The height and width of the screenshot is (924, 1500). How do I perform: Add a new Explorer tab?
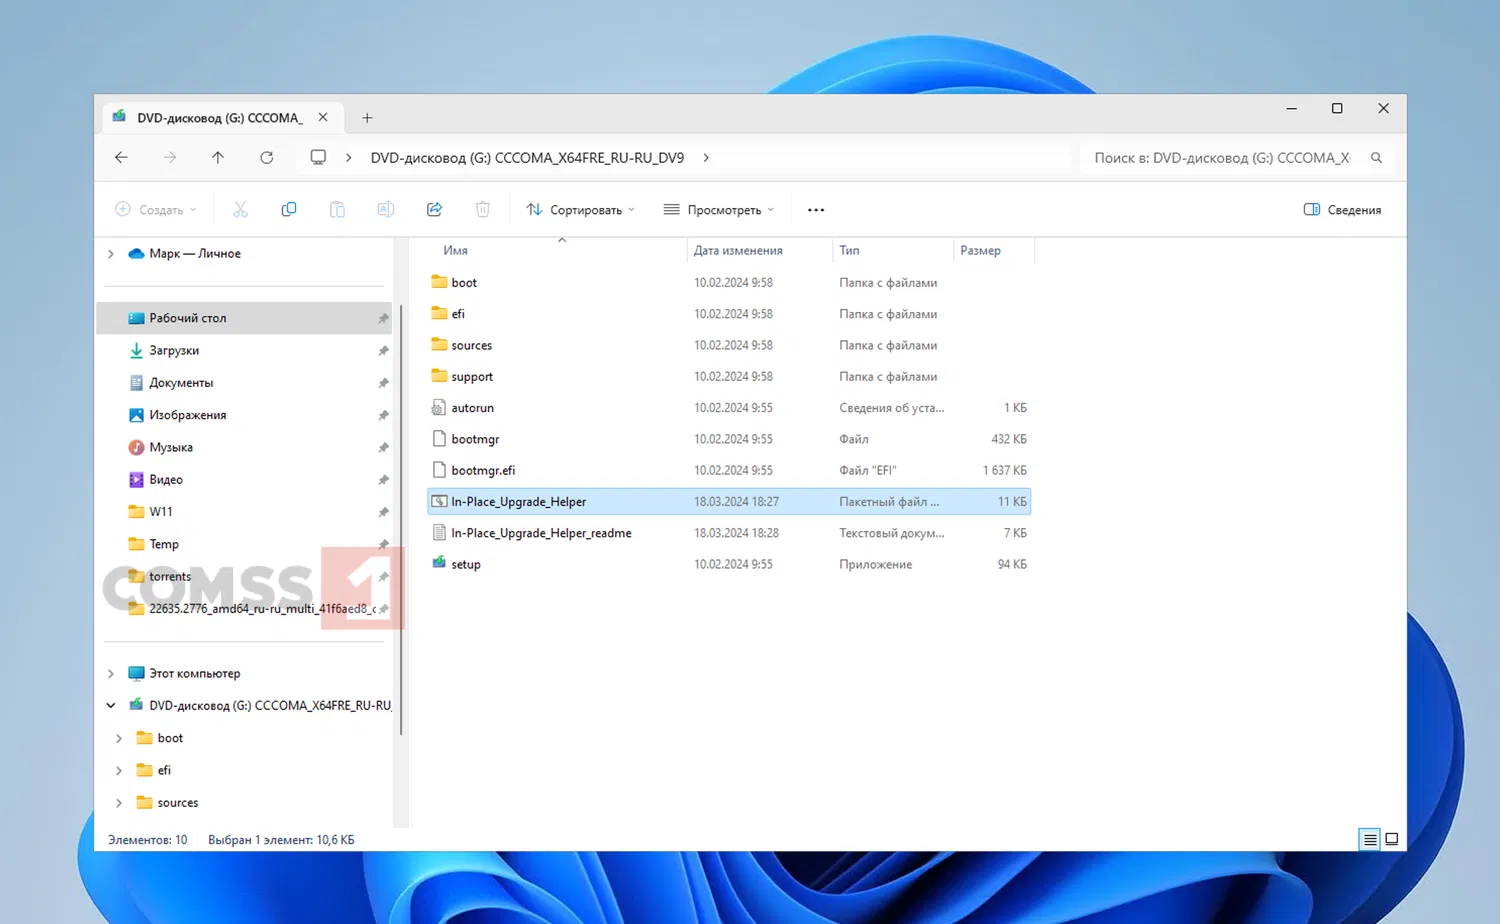367,118
